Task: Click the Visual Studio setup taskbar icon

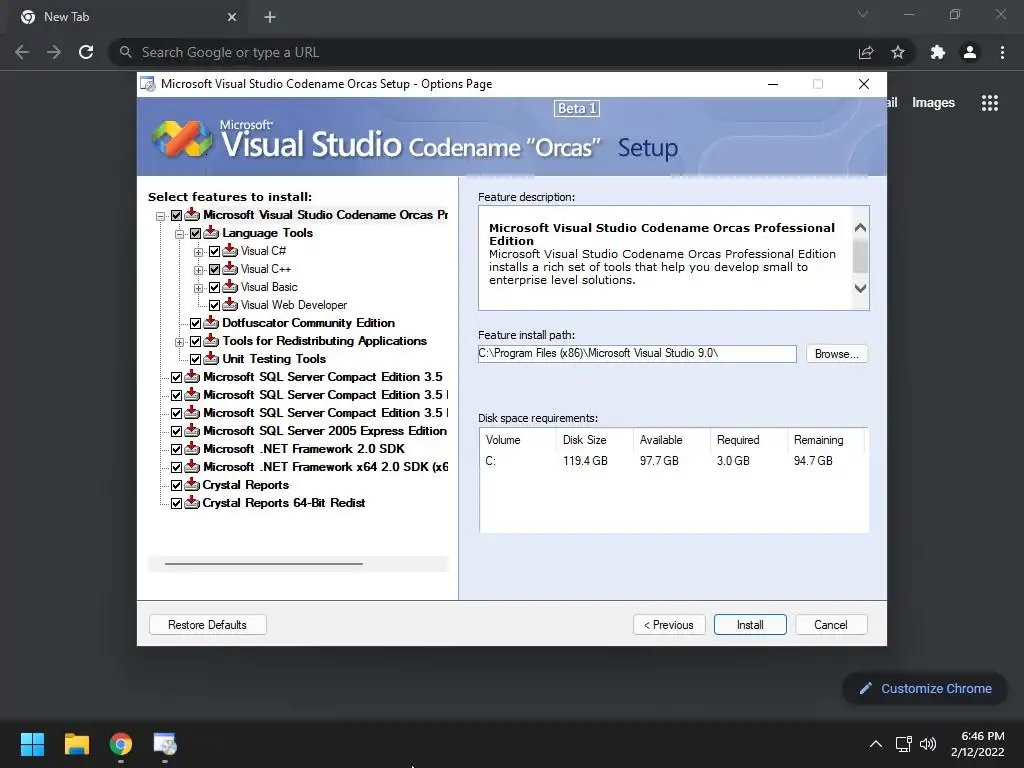Action: click(x=165, y=744)
